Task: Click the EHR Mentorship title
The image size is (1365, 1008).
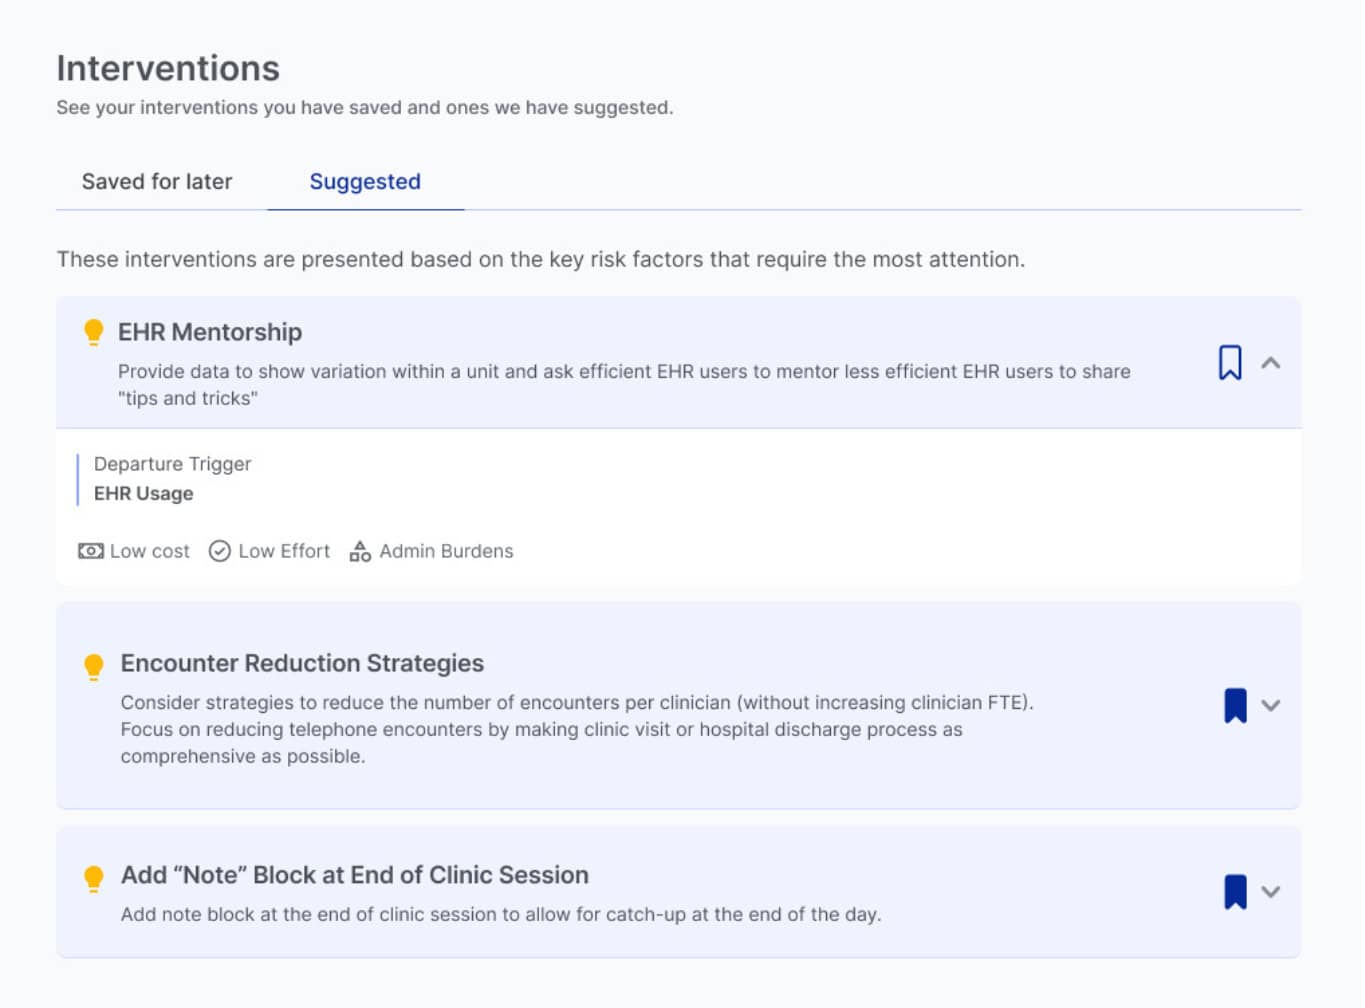Action: point(210,332)
